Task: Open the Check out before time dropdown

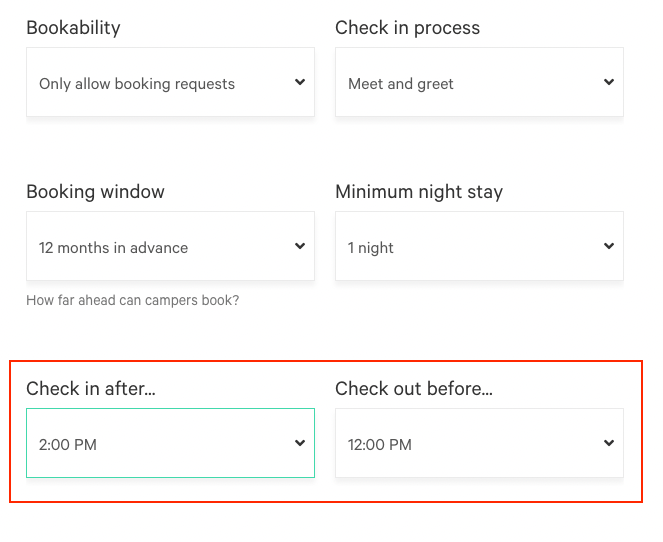Action: coord(479,443)
